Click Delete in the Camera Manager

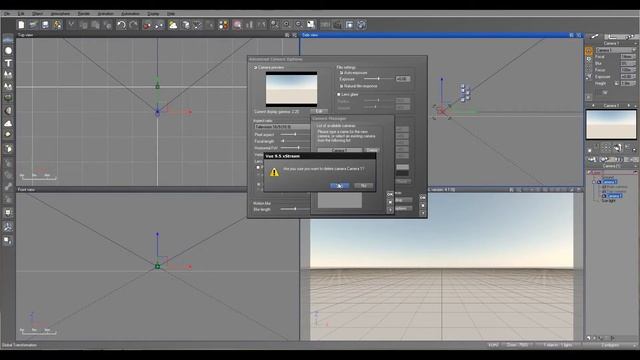pyautogui.click(x=371, y=150)
